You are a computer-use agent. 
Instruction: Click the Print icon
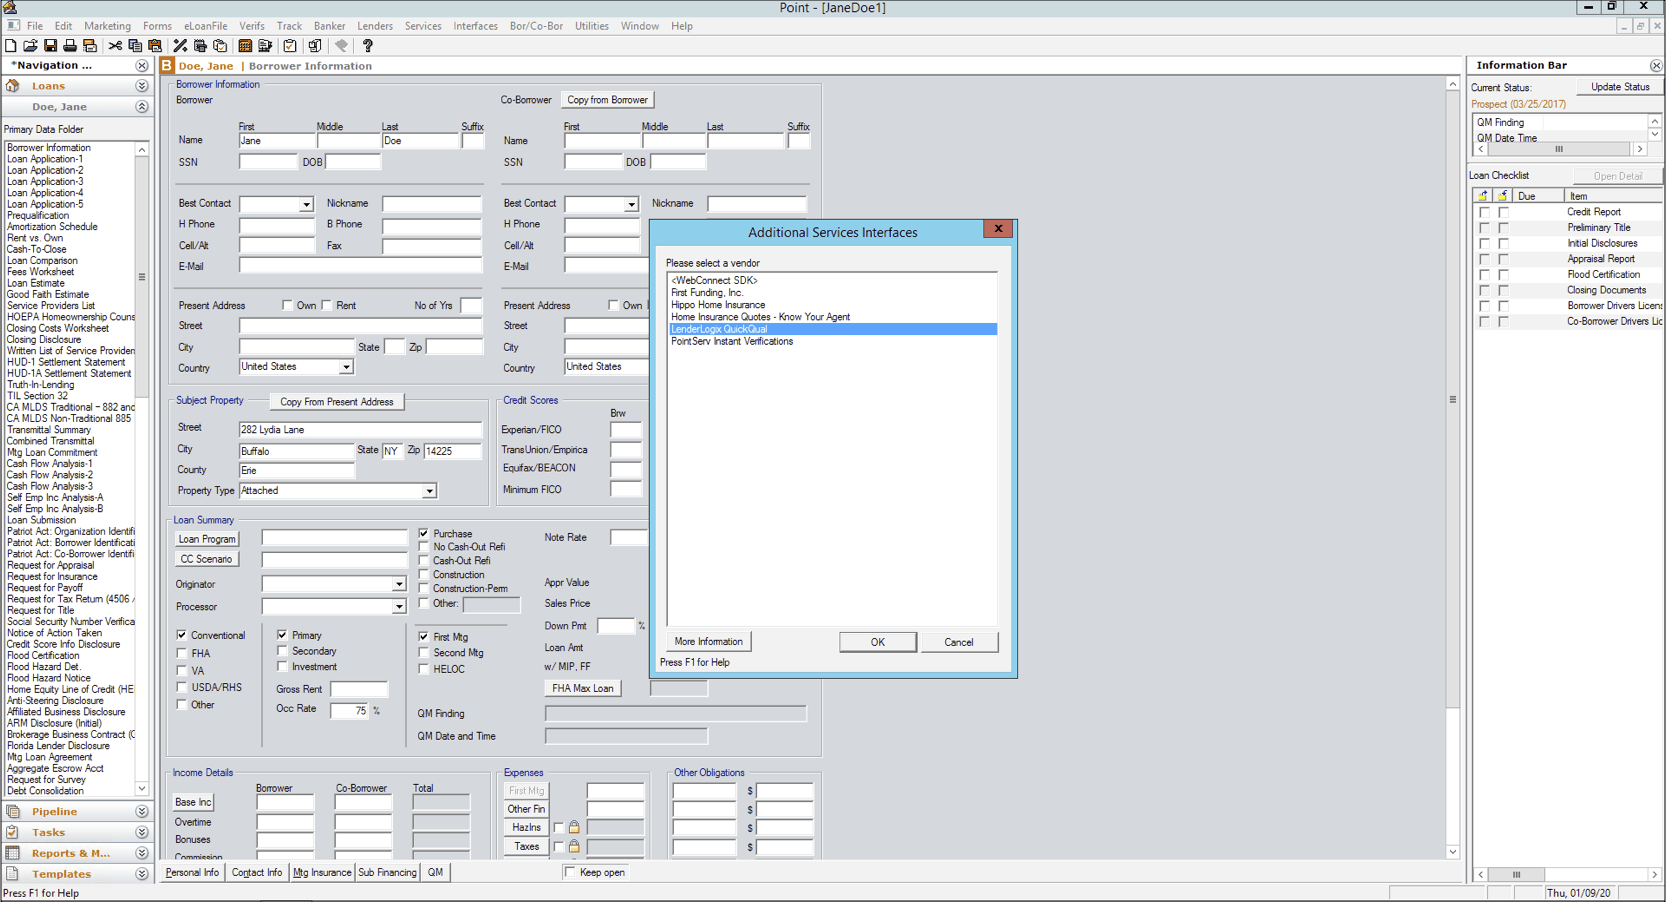click(x=70, y=45)
